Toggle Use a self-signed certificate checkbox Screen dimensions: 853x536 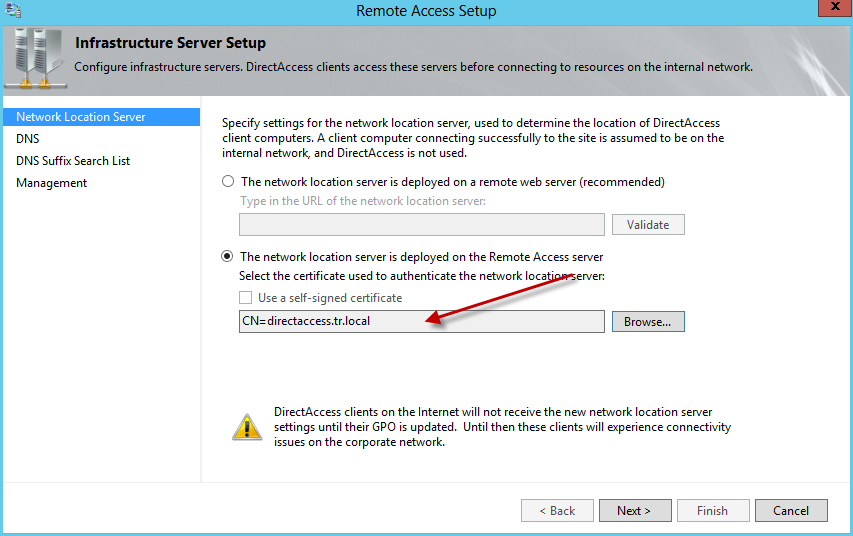[x=246, y=298]
